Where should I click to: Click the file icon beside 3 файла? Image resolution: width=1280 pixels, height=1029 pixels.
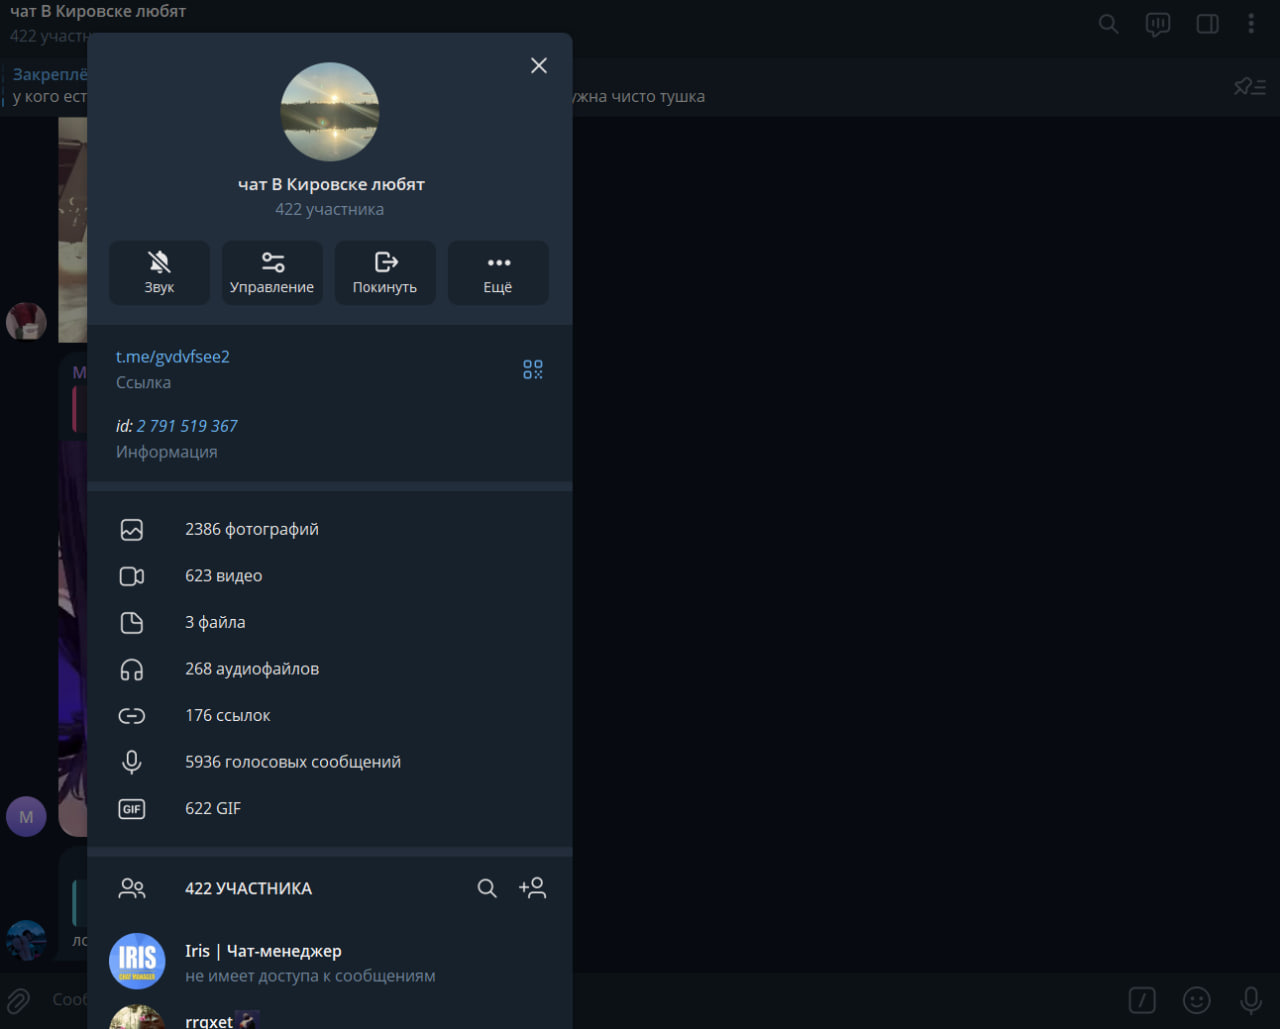coord(132,623)
